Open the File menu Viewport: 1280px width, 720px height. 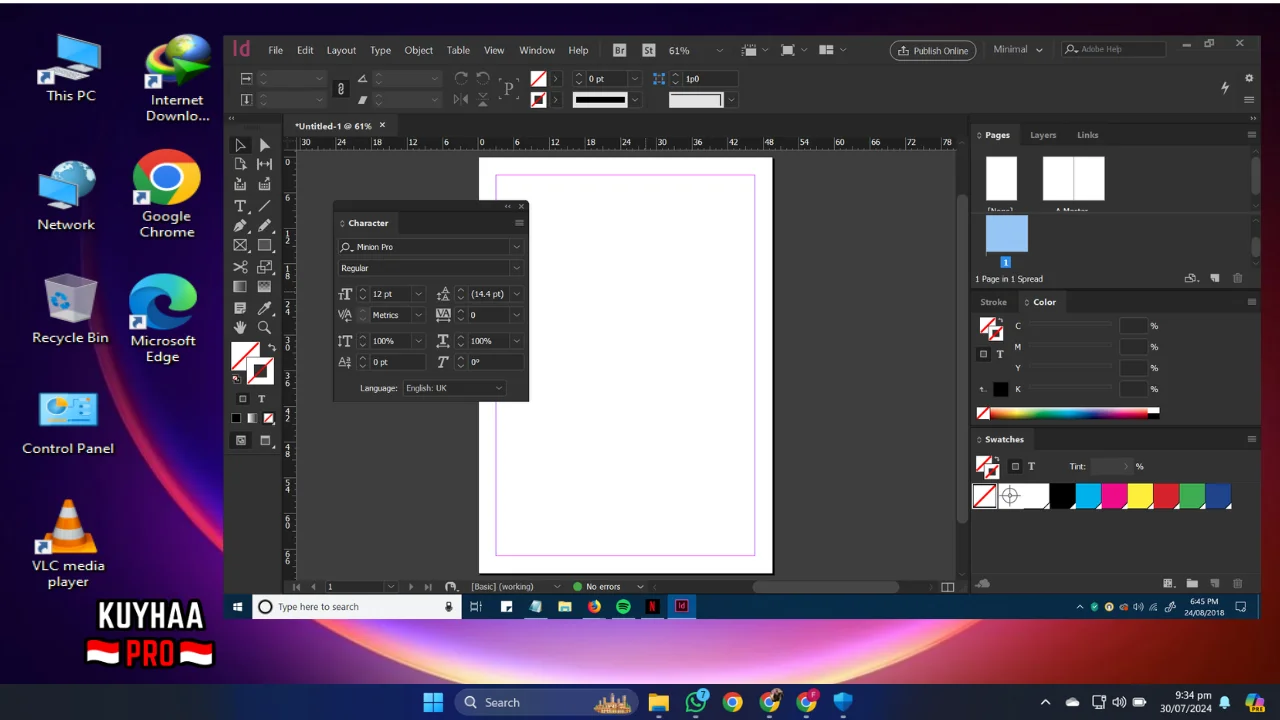275,50
